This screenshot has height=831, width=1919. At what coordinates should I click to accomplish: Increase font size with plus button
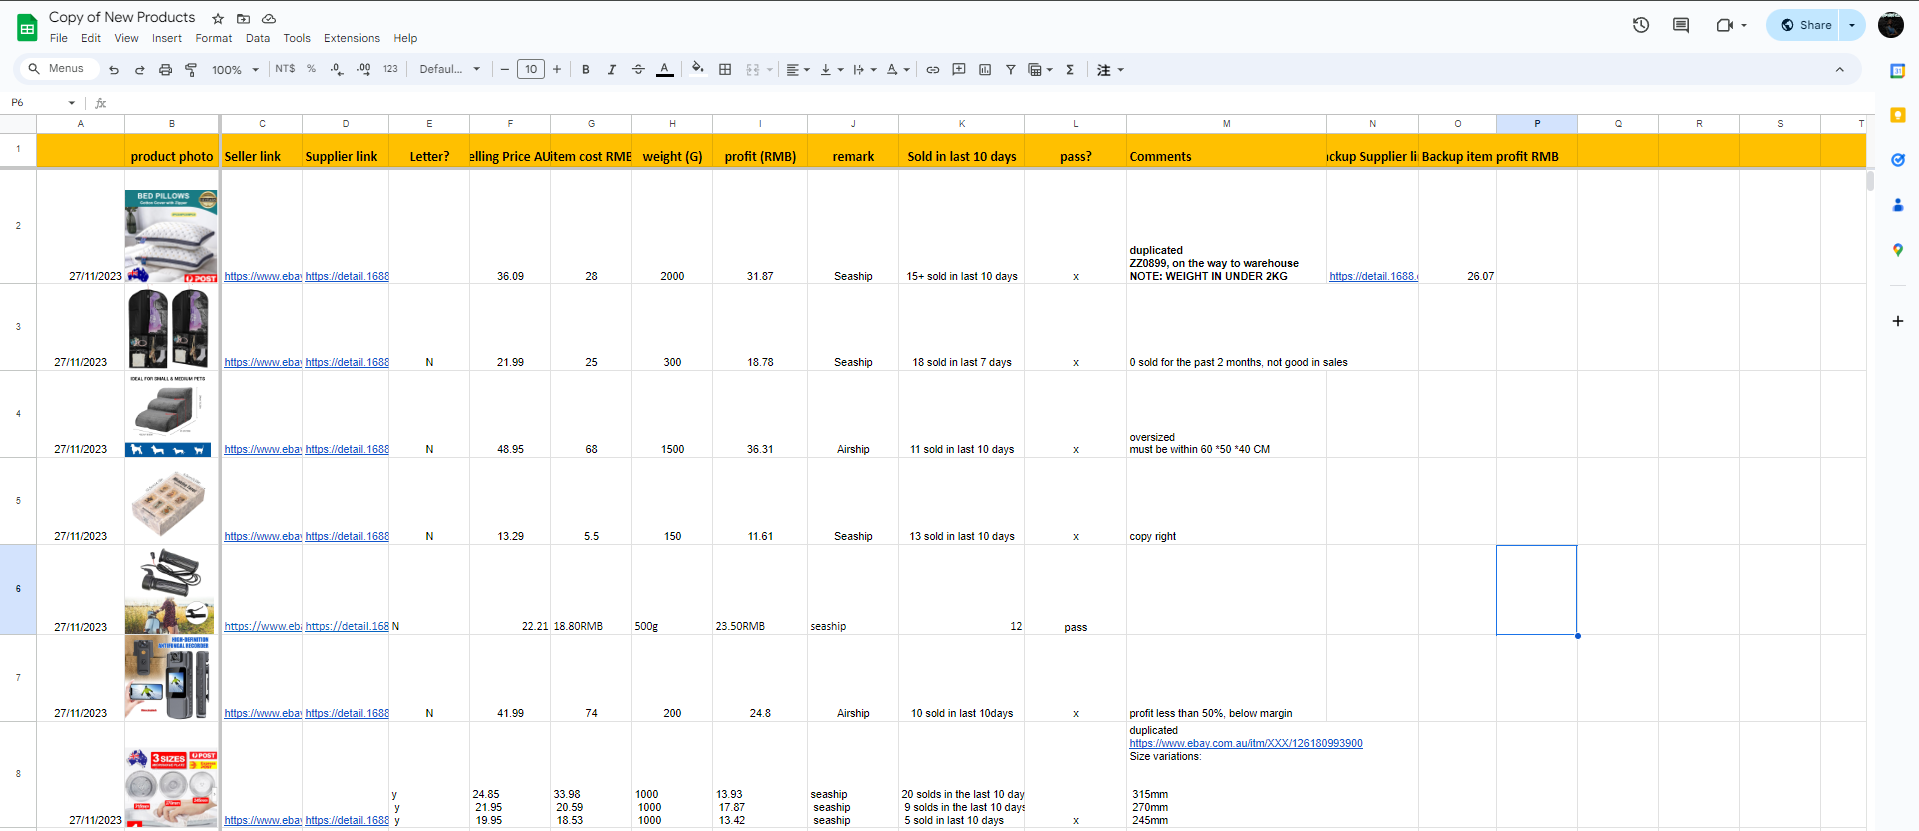click(557, 69)
